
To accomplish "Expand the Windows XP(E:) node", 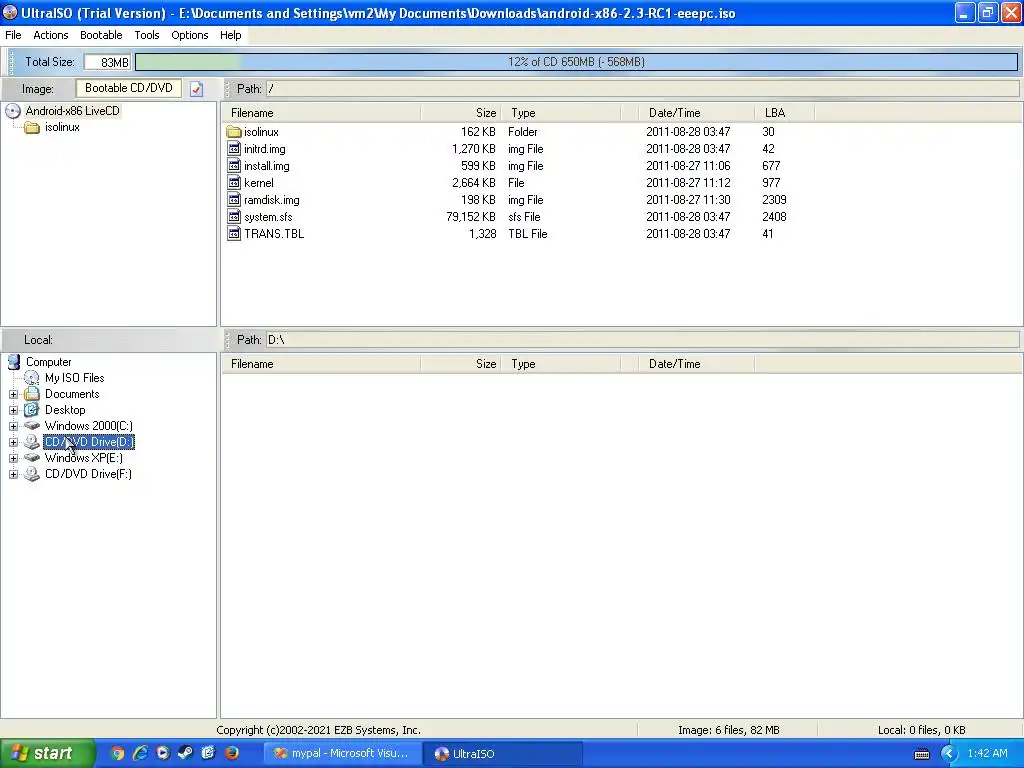I will [13, 458].
